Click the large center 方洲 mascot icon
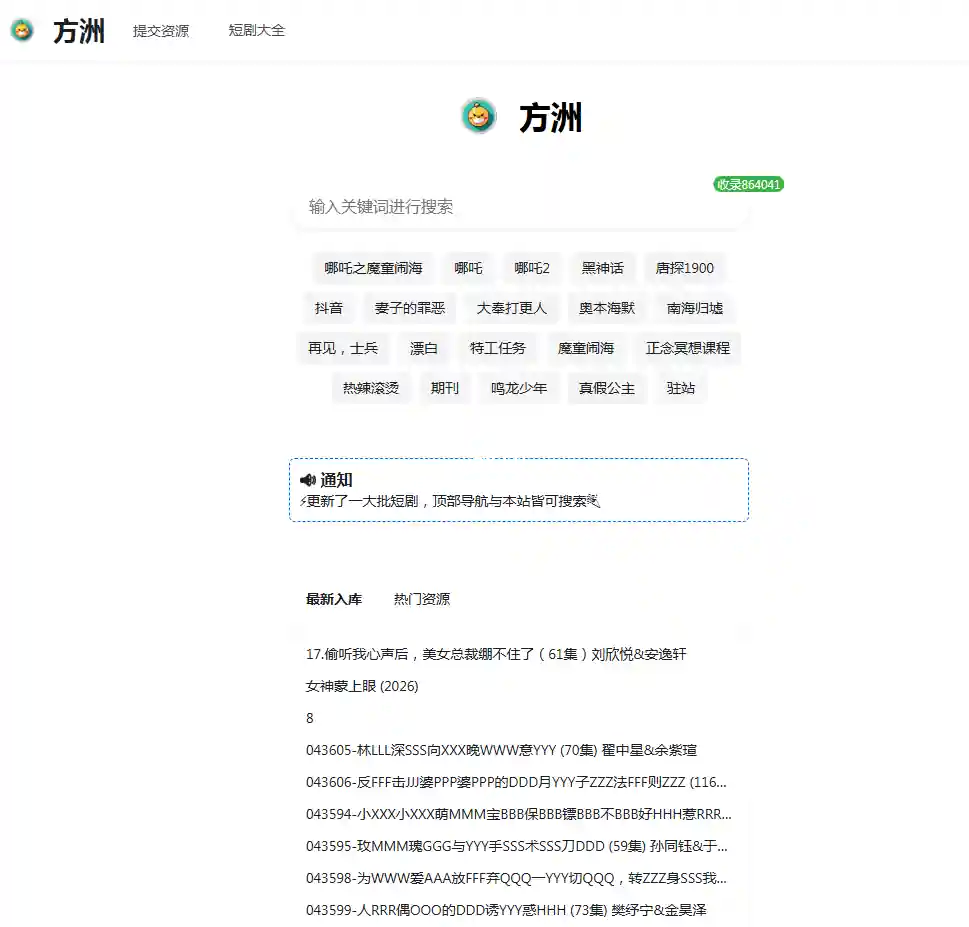This screenshot has width=969, height=927. (x=479, y=117)
